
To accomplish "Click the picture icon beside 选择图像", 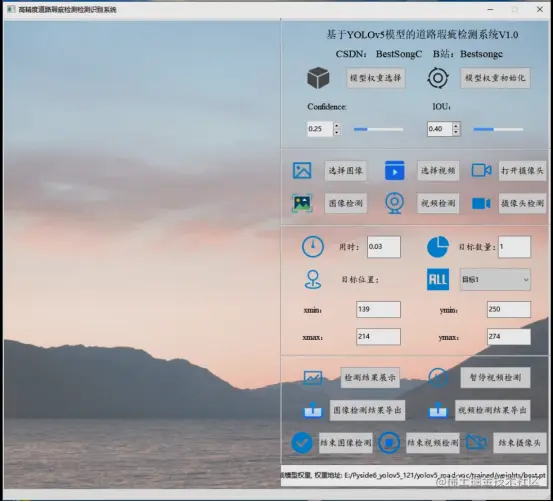I will click(x=302, y=171).
